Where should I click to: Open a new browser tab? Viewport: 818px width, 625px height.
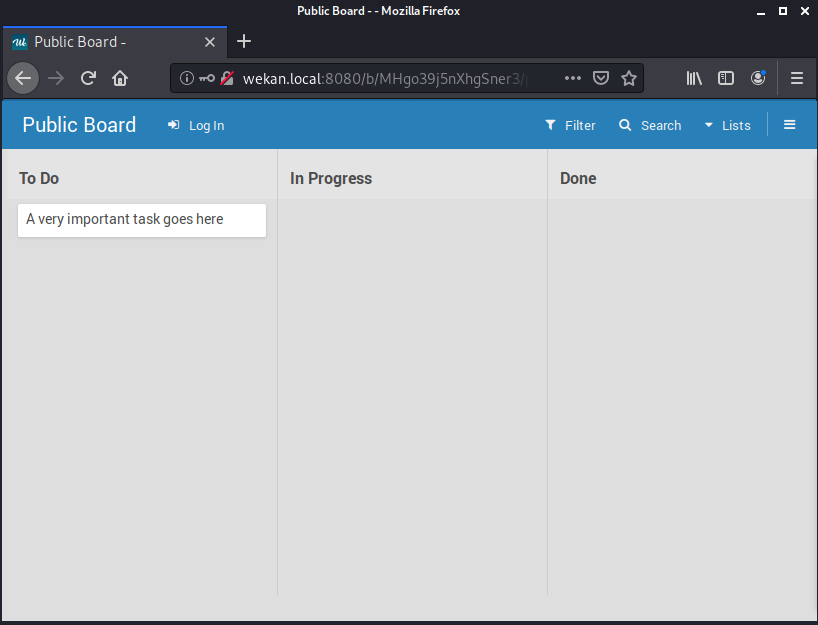point(244,42)
